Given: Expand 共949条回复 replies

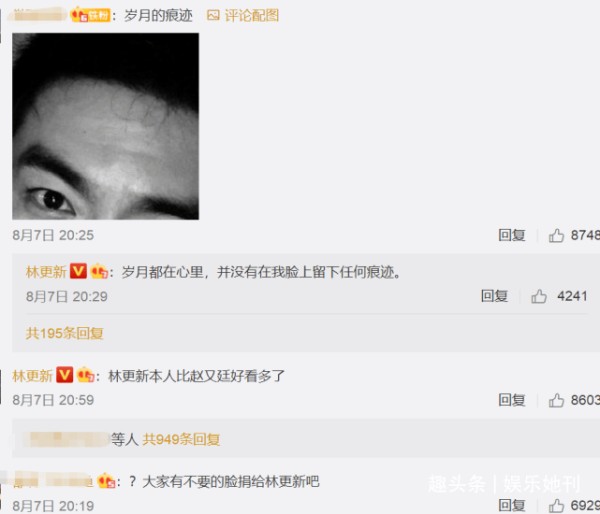Looking at the screenshot, I should point(181,439).
